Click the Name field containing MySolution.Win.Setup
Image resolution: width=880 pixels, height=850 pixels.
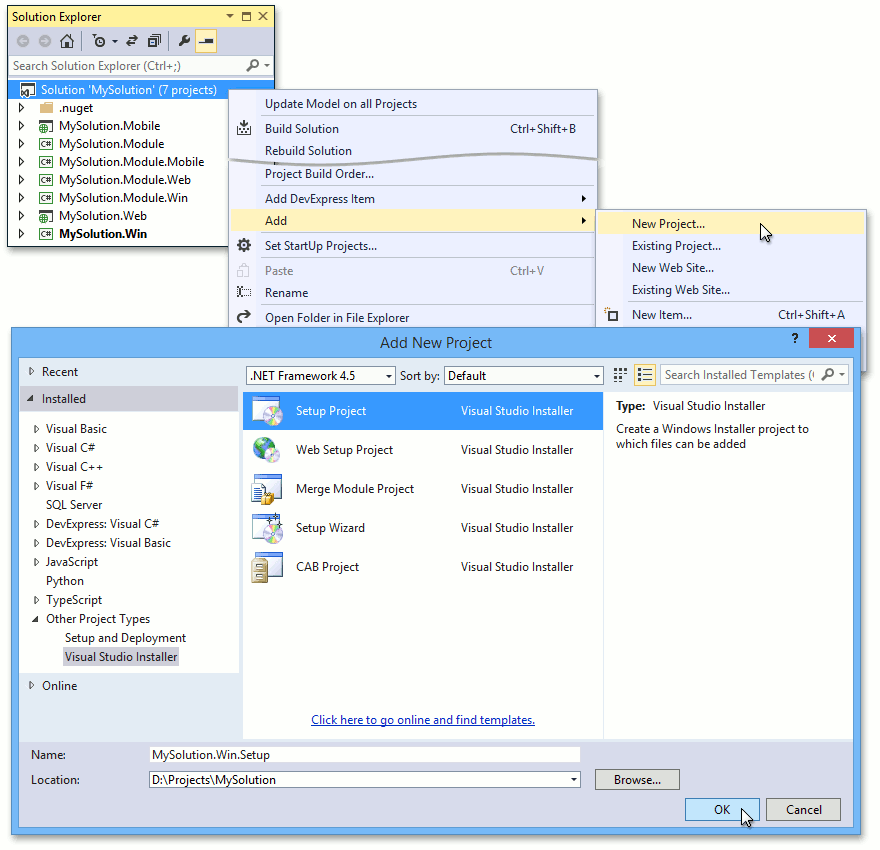365,755
